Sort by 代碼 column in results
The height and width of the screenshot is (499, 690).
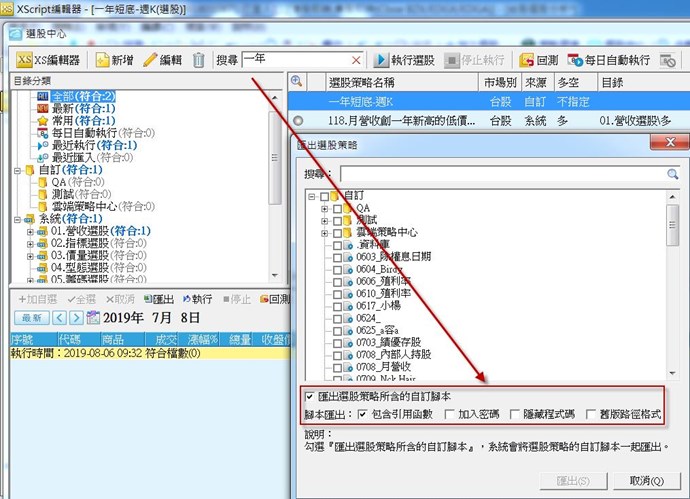point(79,340)
